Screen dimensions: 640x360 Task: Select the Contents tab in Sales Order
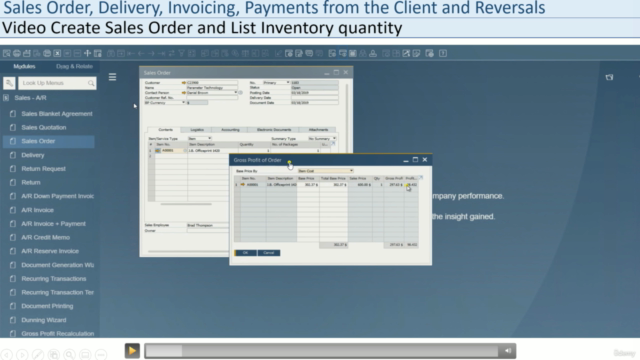[165, 130]
